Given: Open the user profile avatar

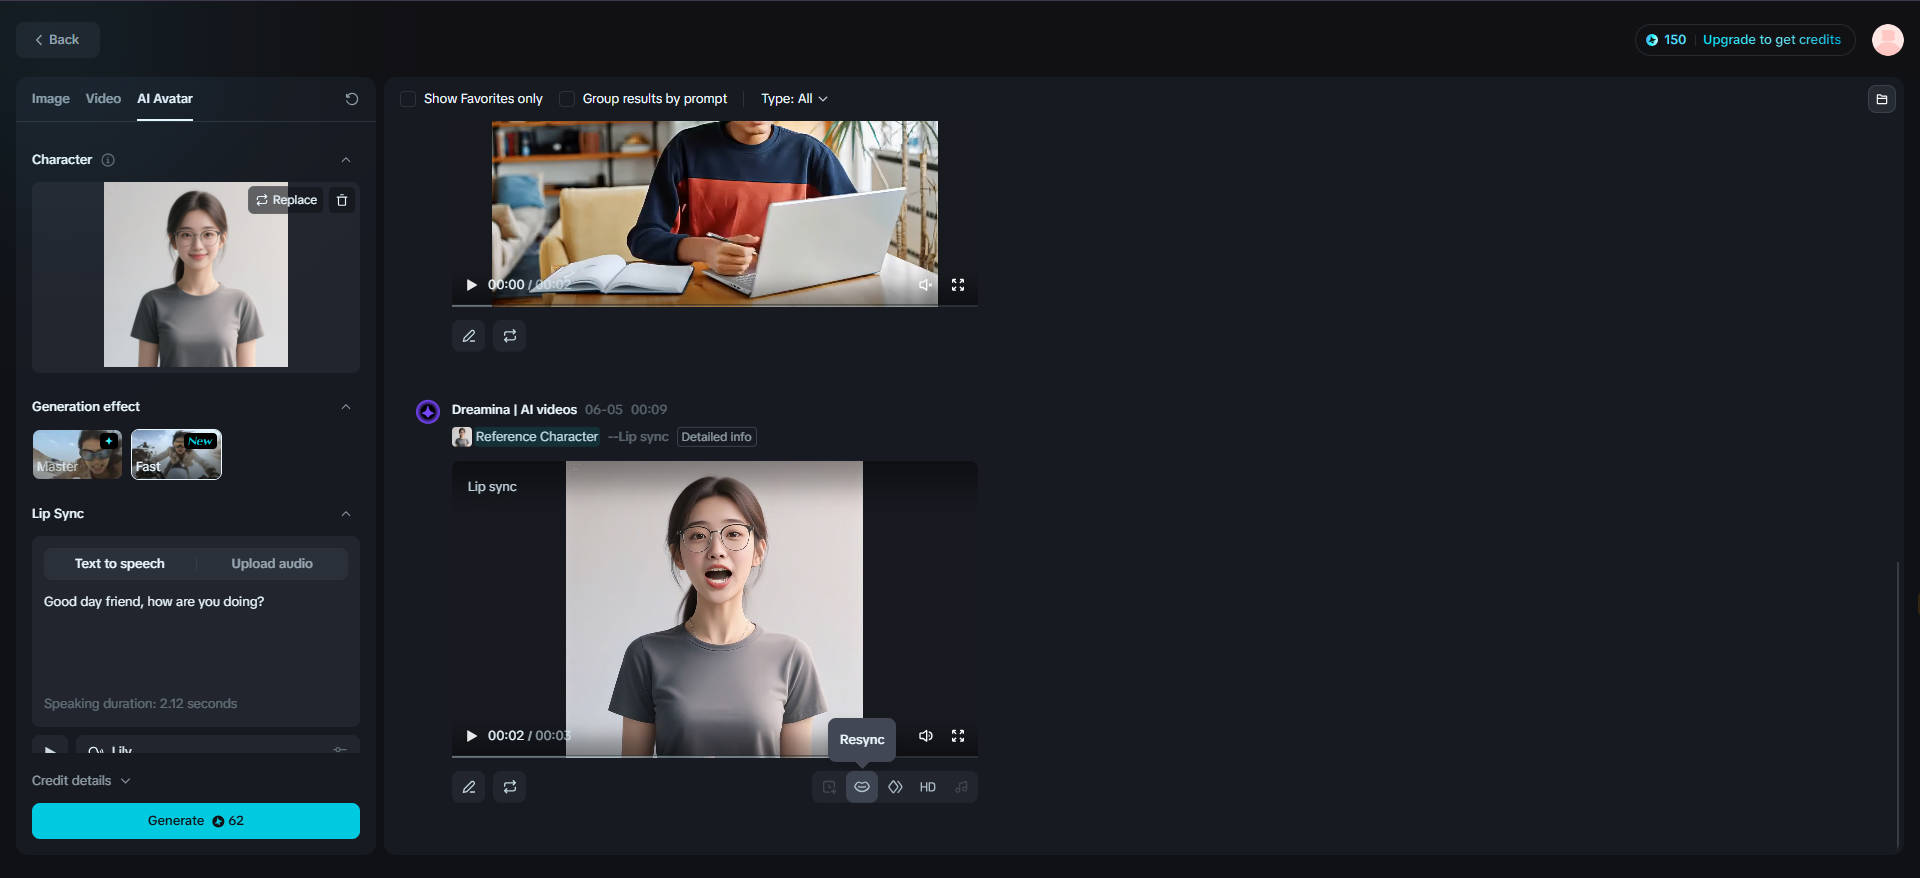Looking at the screenshot, I should click(x=1887, y=40).
